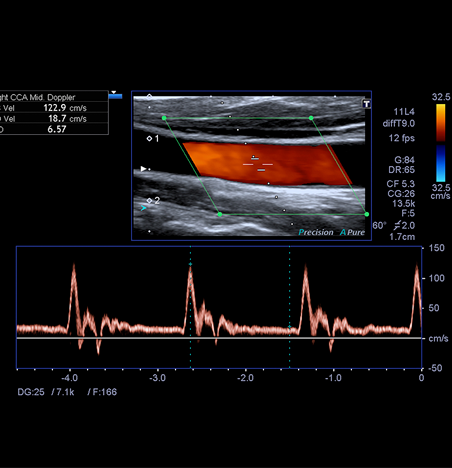Click the -4.0 time axis label
The image size is (452, 468).
click(x=69, y=378)
